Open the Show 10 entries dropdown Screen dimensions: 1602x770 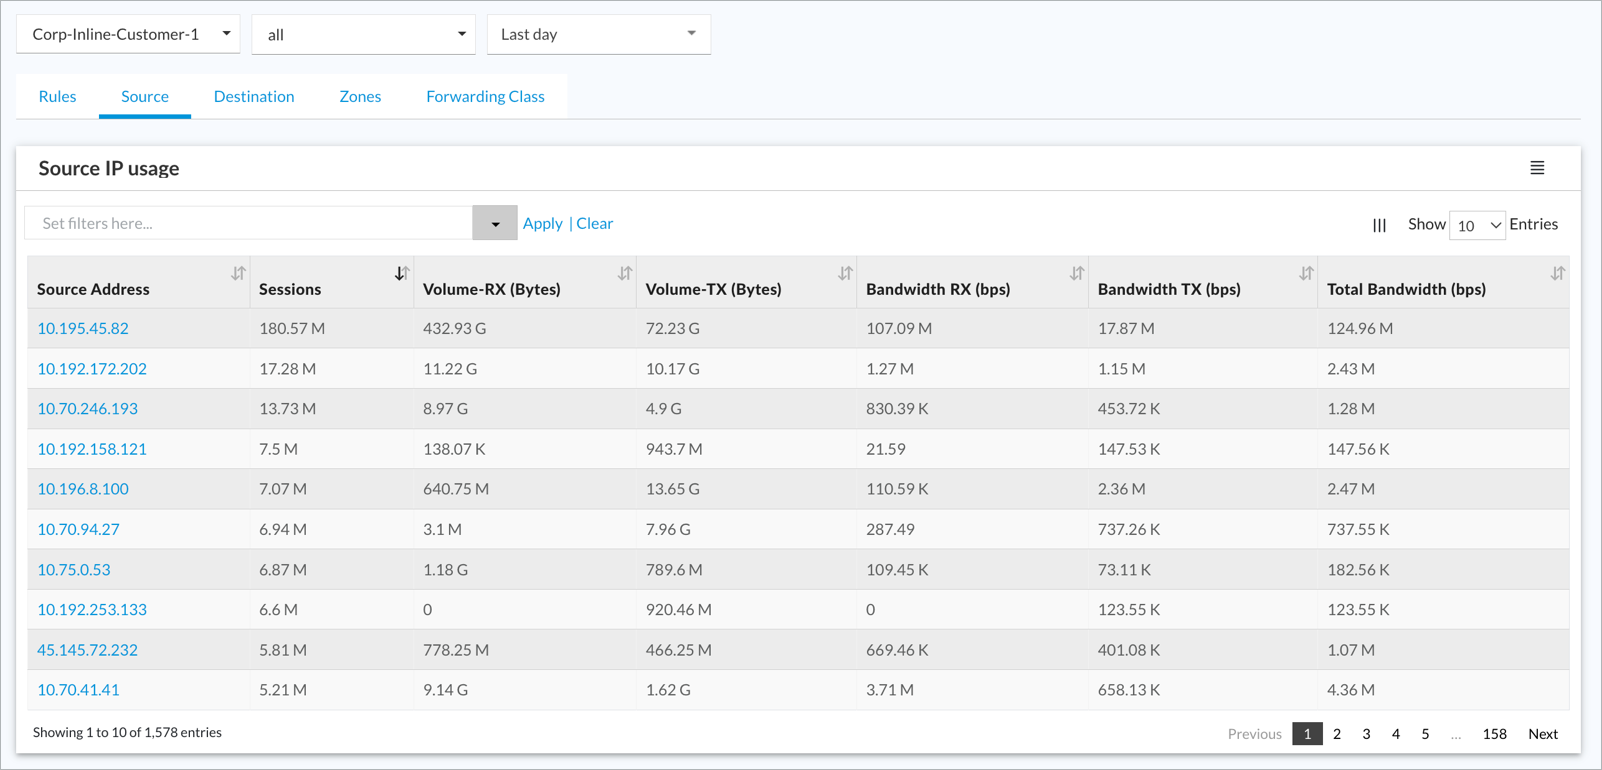[x=1477, y=225]
